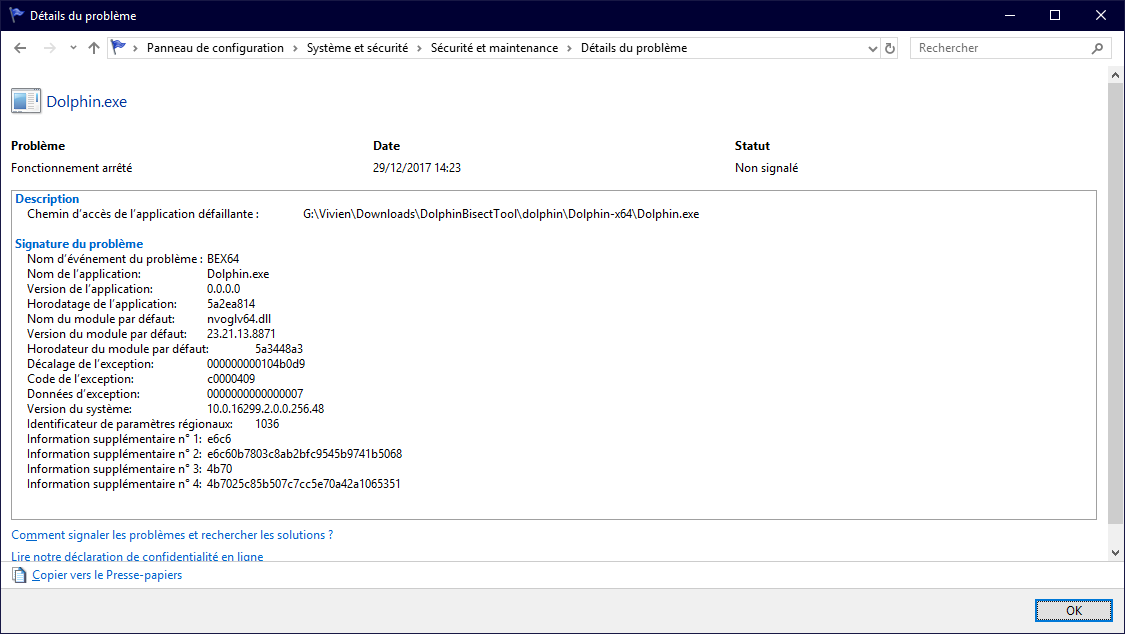Click the clipboard copy icon
Image resolution: width=1125 pixels, height=634 pixels.
coord(19,575)
